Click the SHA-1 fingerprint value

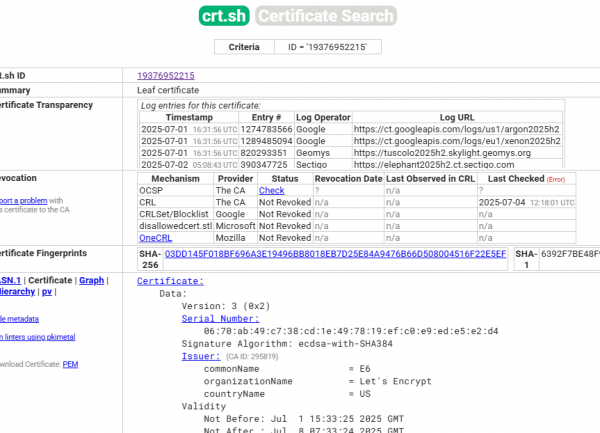click(x=570, y=254)
